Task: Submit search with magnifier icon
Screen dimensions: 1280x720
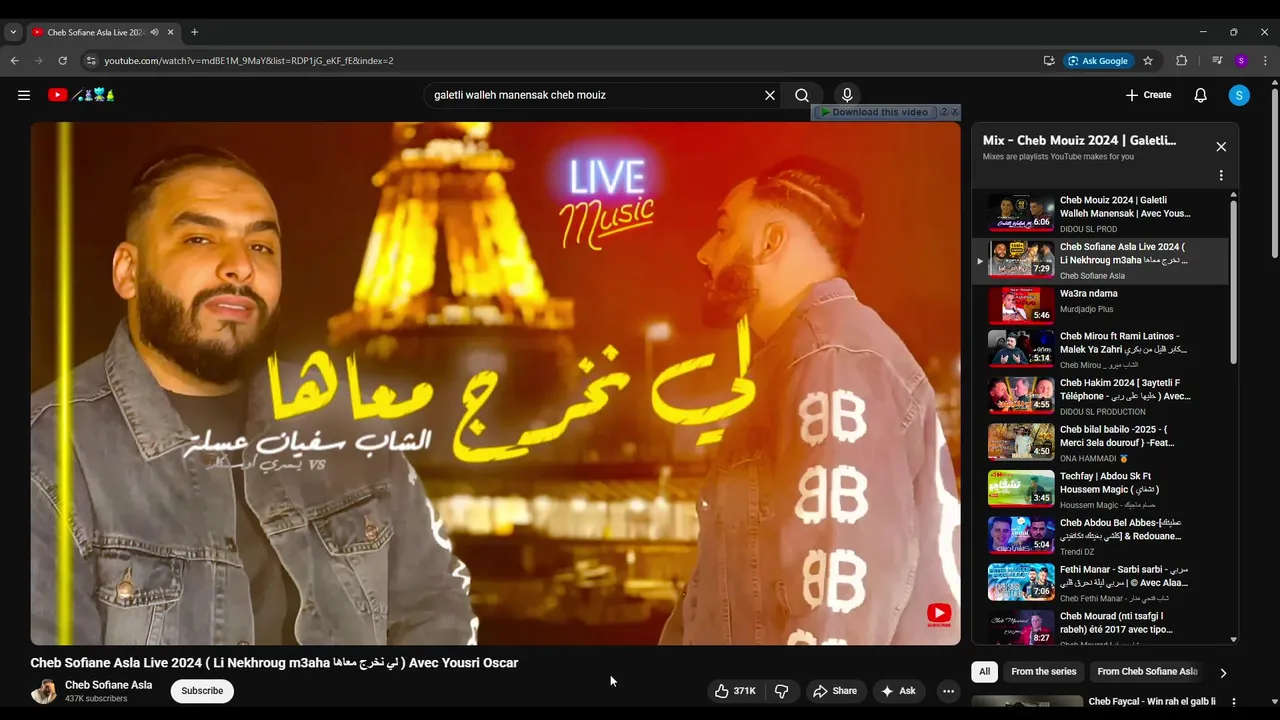Action: click(802, 95)
